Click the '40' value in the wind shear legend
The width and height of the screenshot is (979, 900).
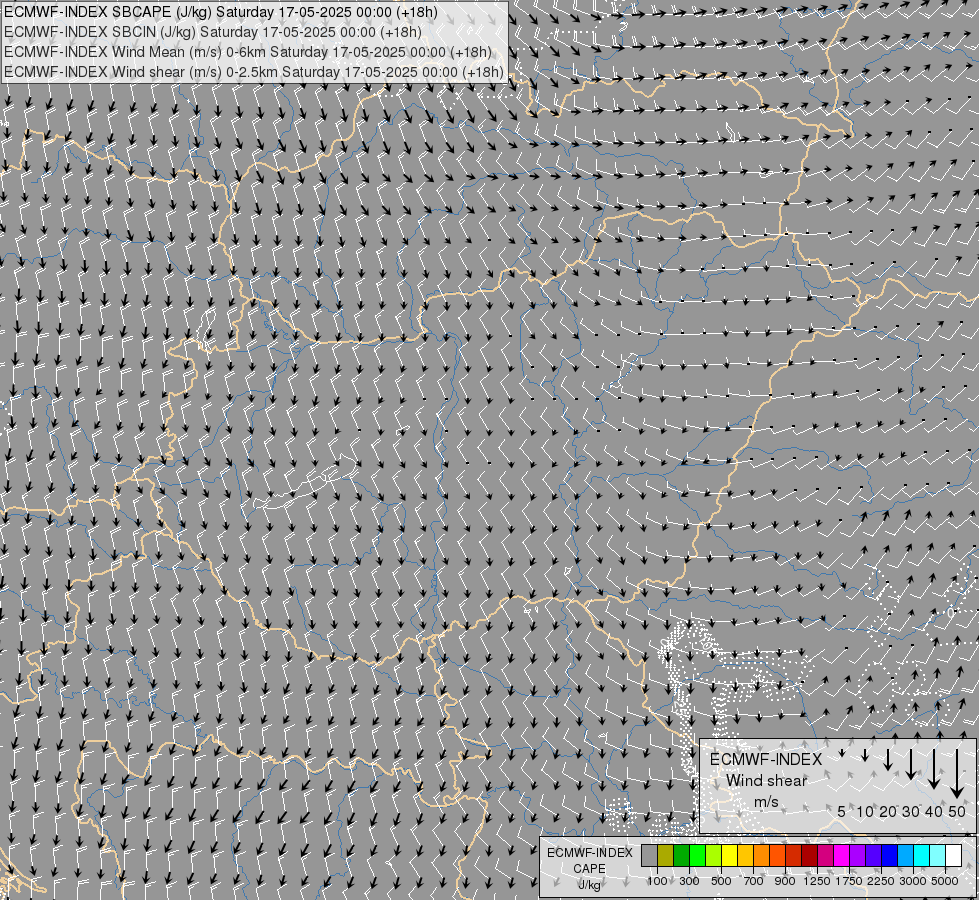click(933, 811)
